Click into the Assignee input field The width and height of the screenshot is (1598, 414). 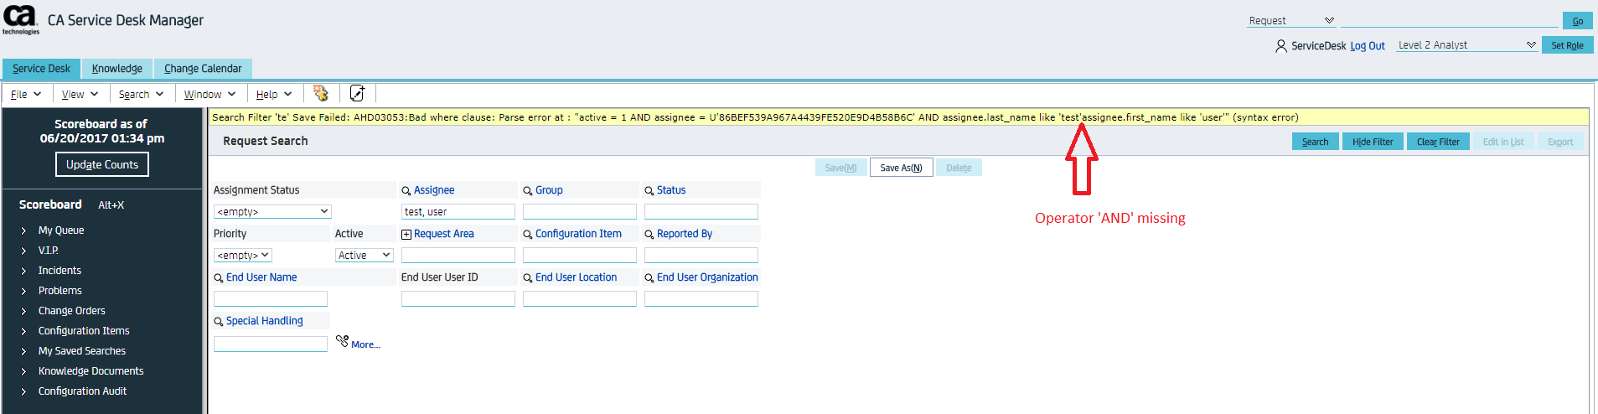pos(458,212)
